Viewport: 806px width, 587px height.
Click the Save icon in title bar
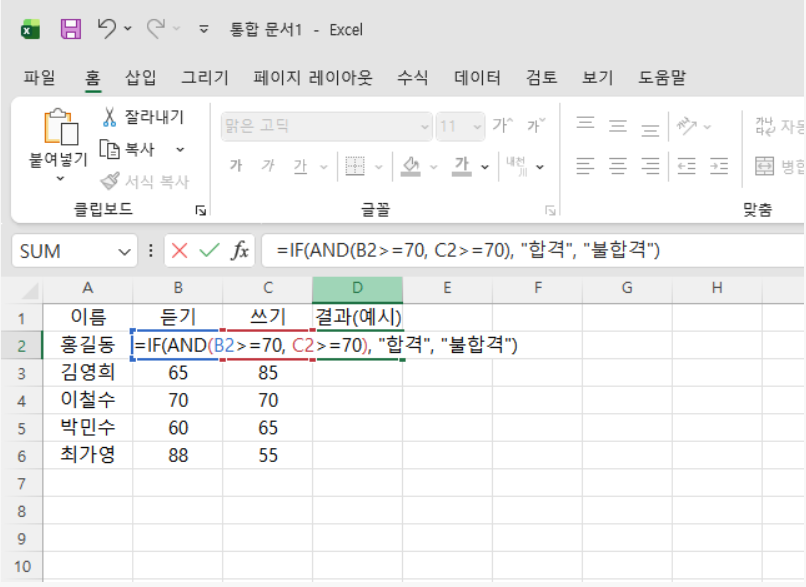[71, 29]
